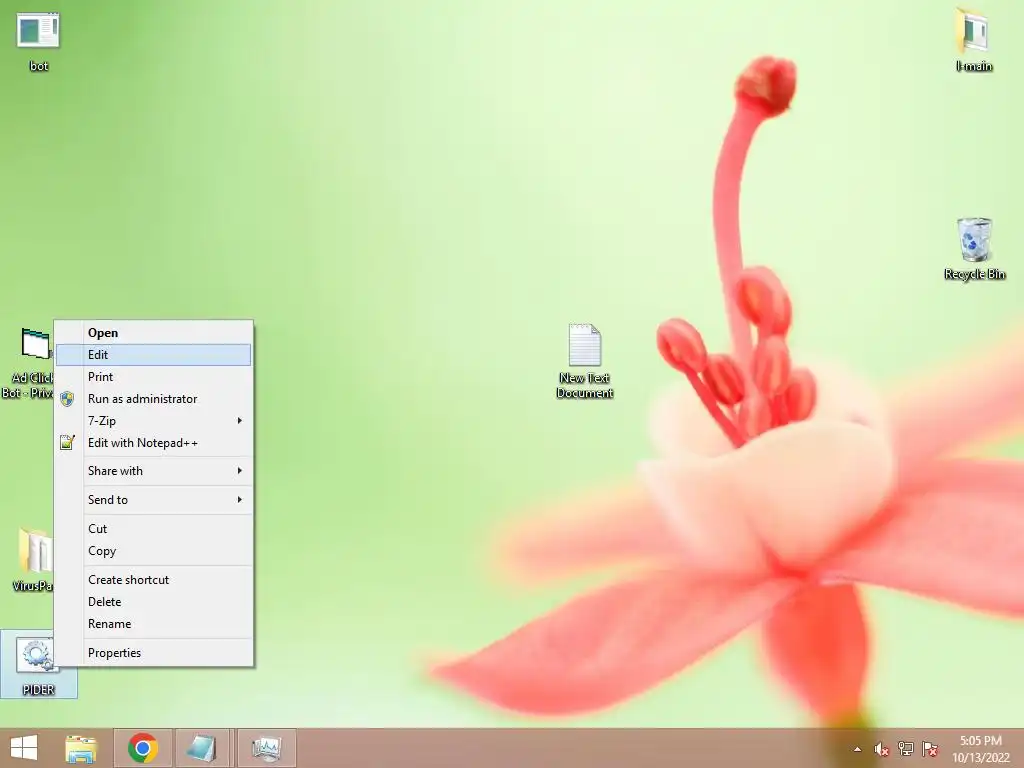
Task: Open the Windows Start button
Action: click(24, 748)
